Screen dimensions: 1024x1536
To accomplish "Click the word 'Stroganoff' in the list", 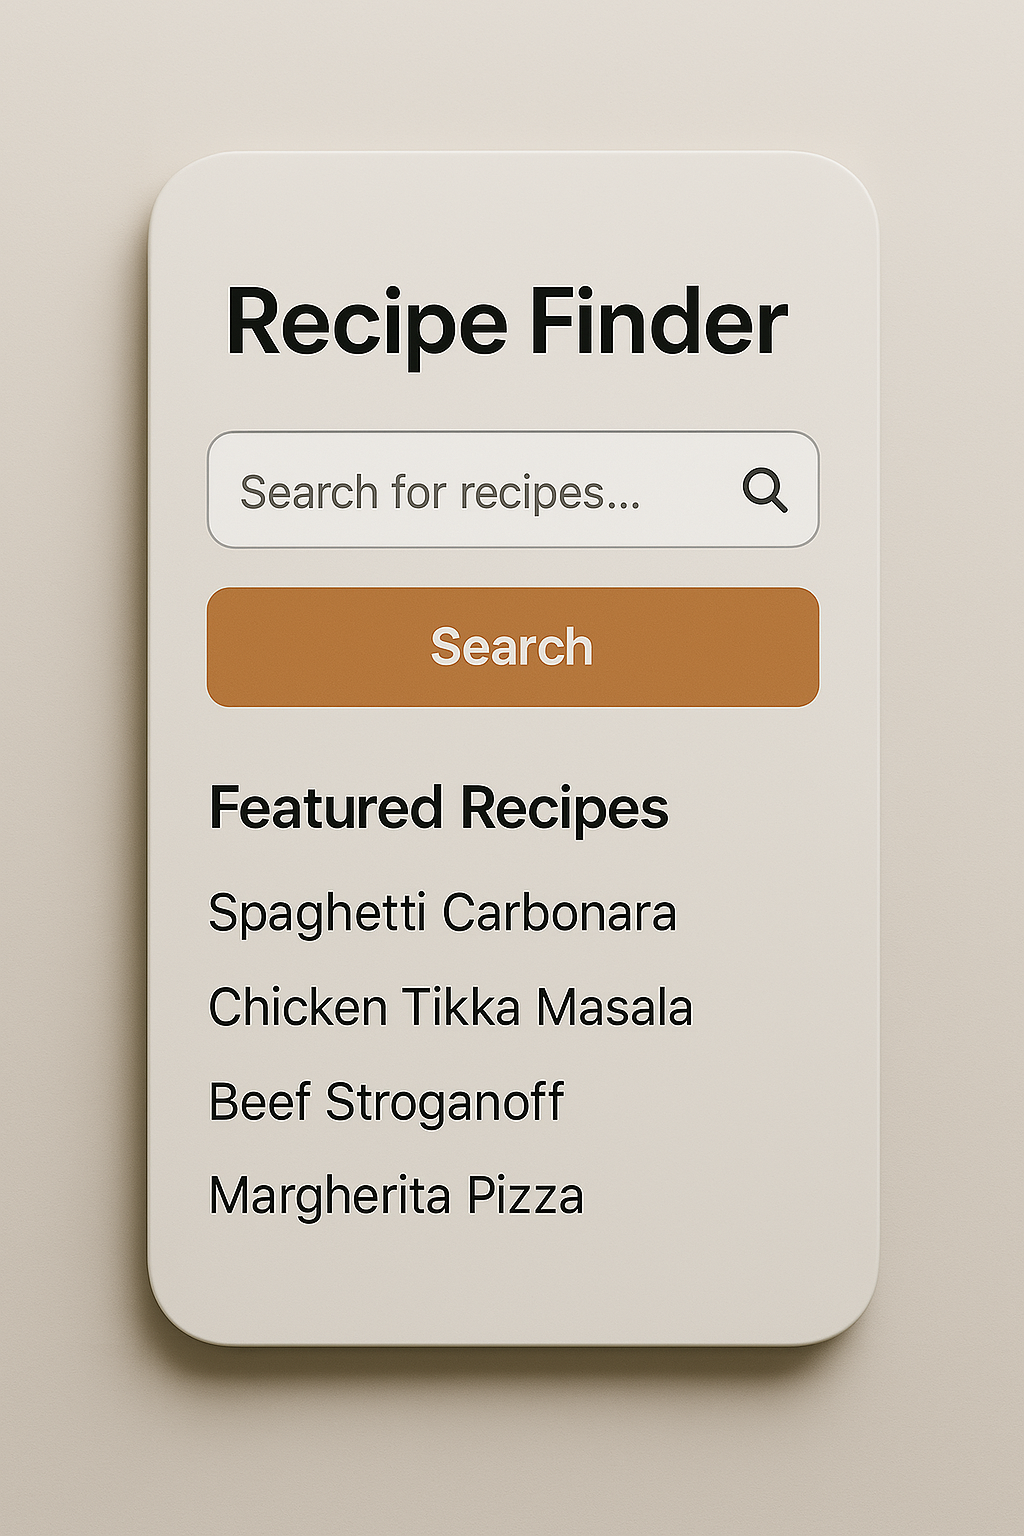I will click(445, 1102).
